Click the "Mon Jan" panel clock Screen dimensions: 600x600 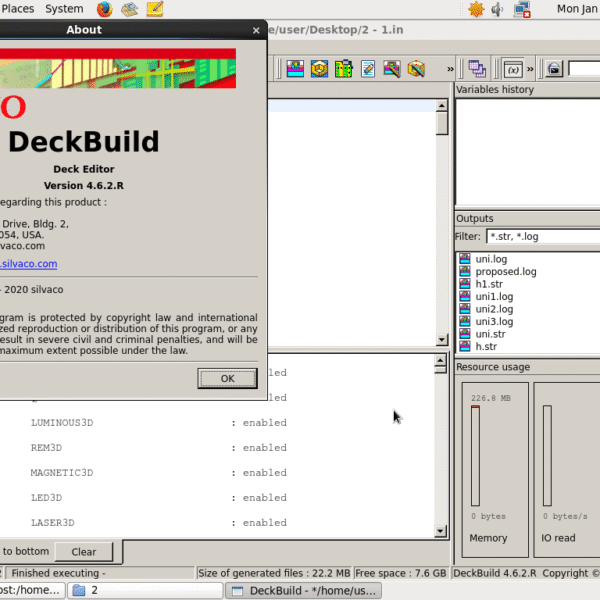click(578, 9)
